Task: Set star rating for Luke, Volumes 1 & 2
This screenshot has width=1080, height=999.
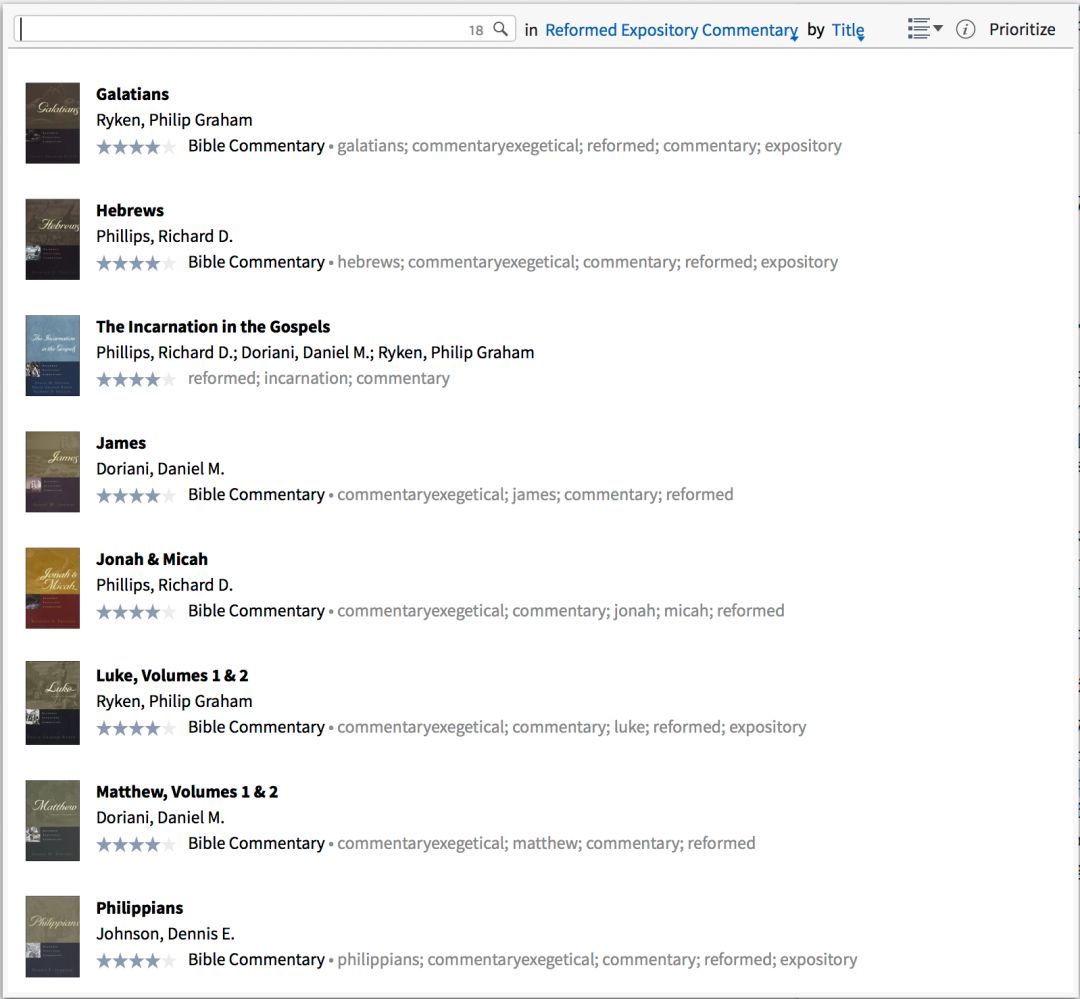Action: [136, 728]
